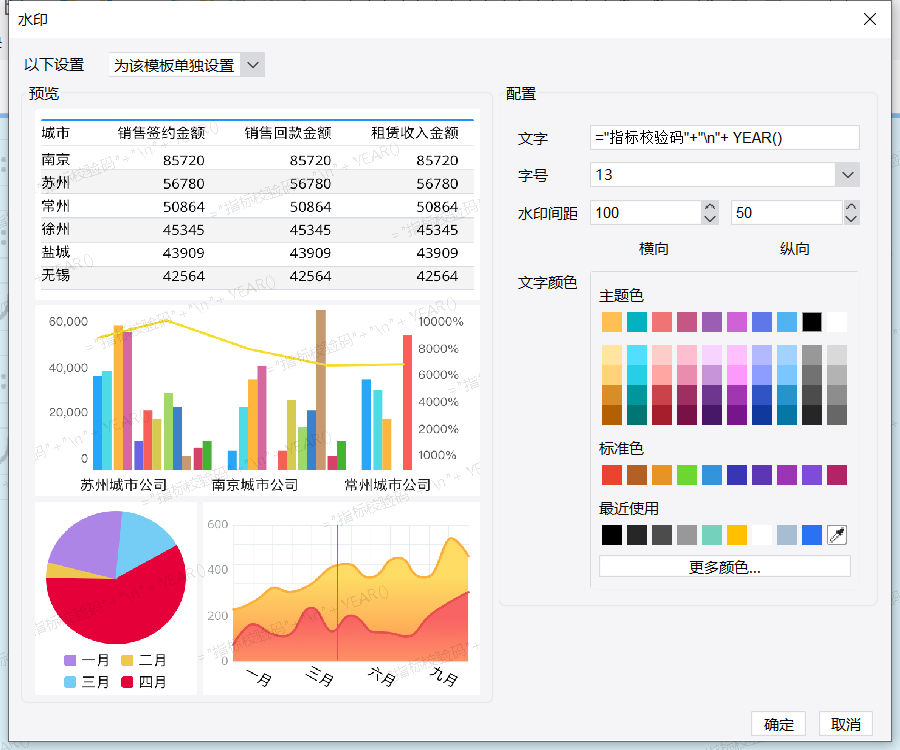Viewport: 900px width, 750px height.
Task: Pick the eyedropper color picker tool
Action: 837,535
